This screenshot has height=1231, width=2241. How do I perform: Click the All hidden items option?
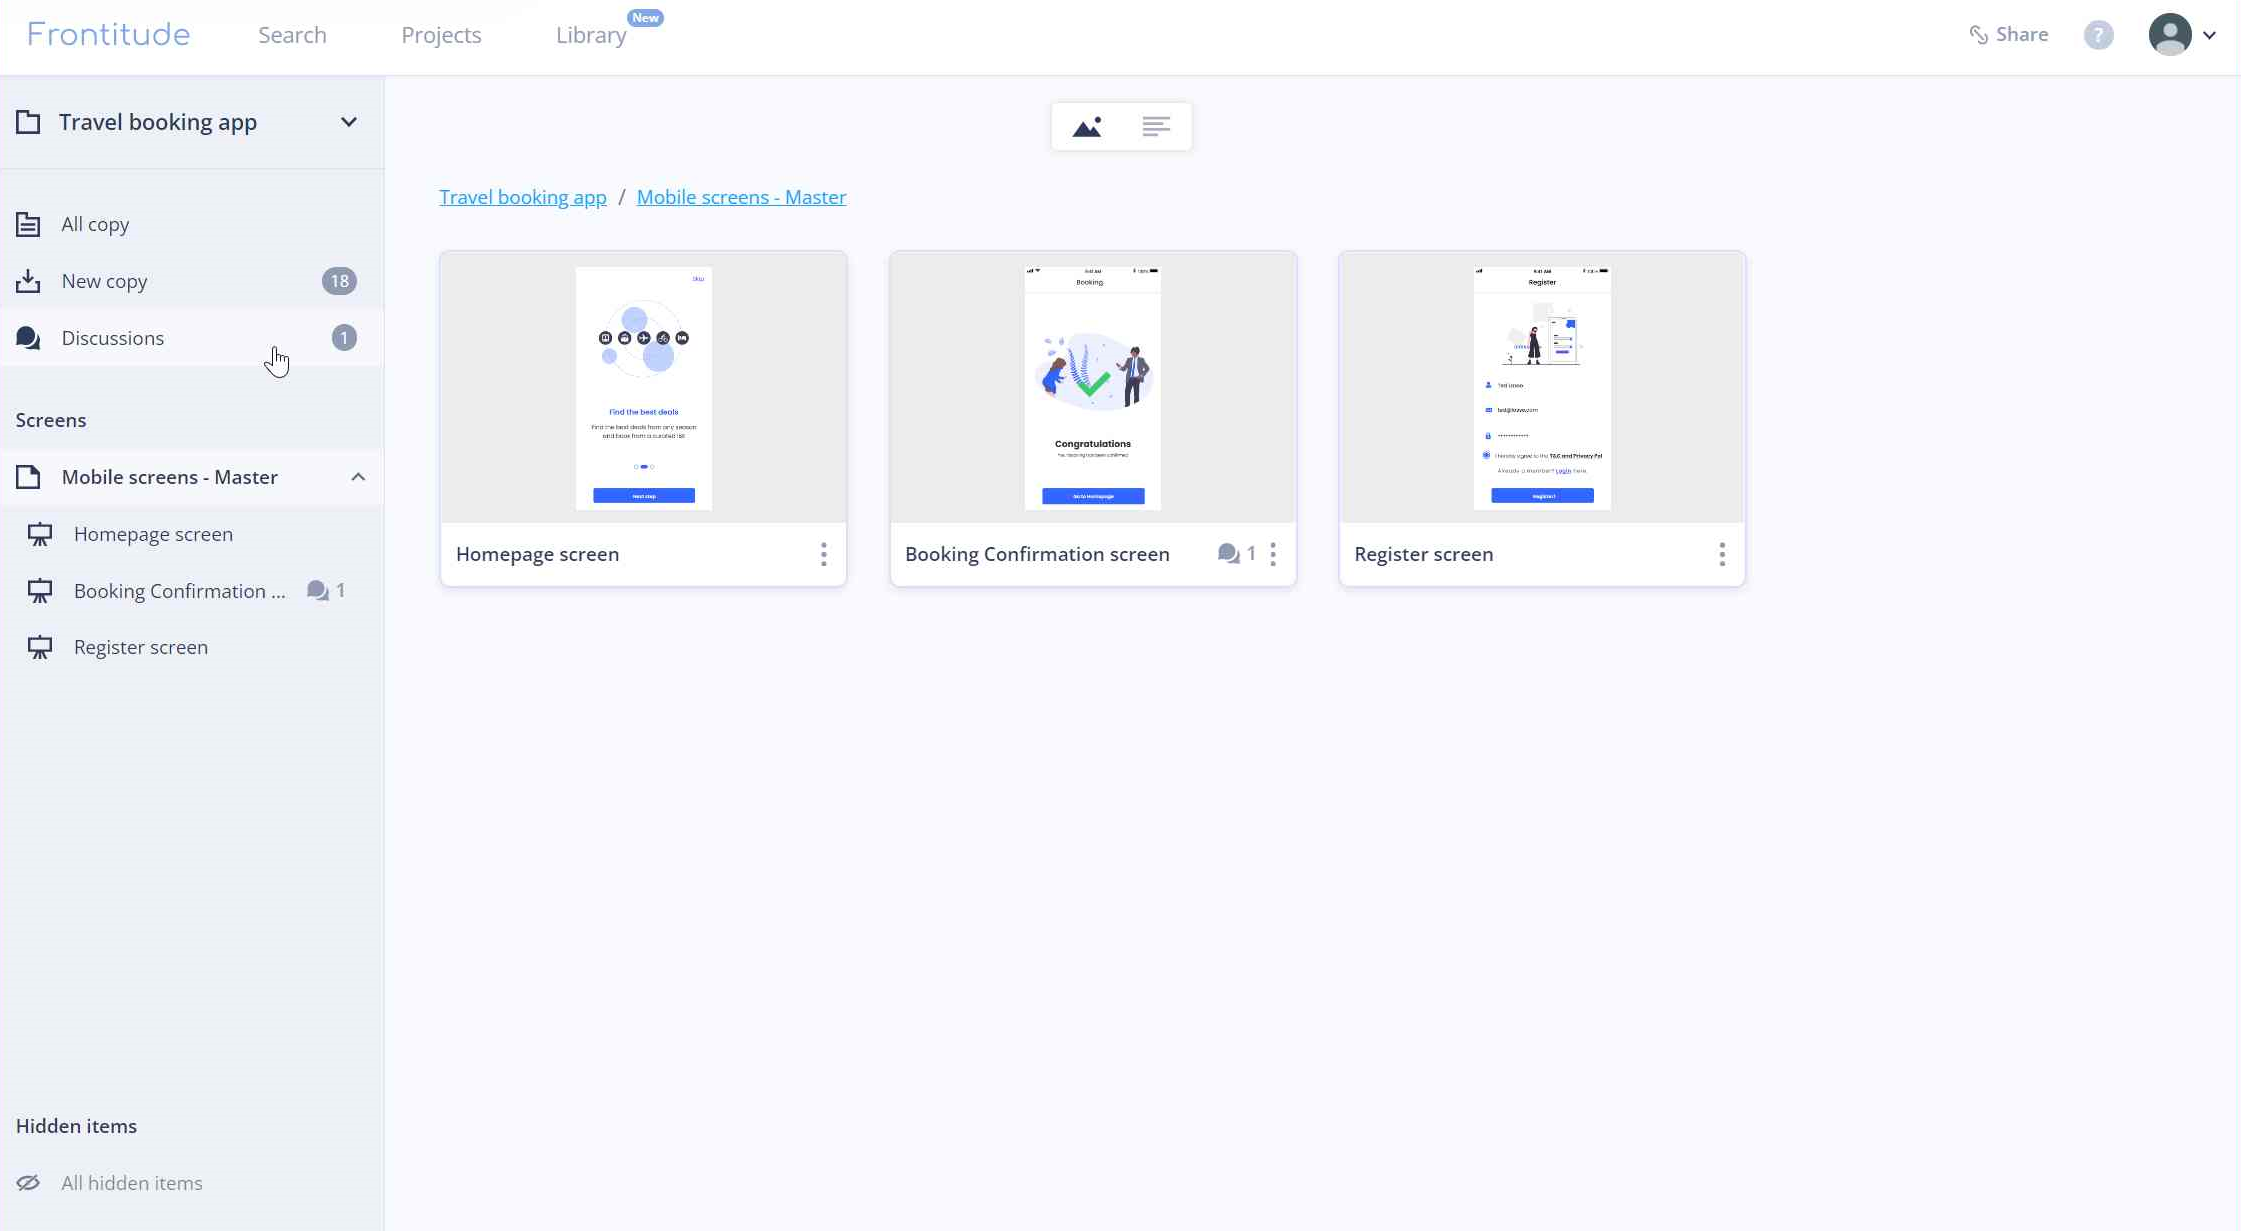click(x=132, y=1182)
